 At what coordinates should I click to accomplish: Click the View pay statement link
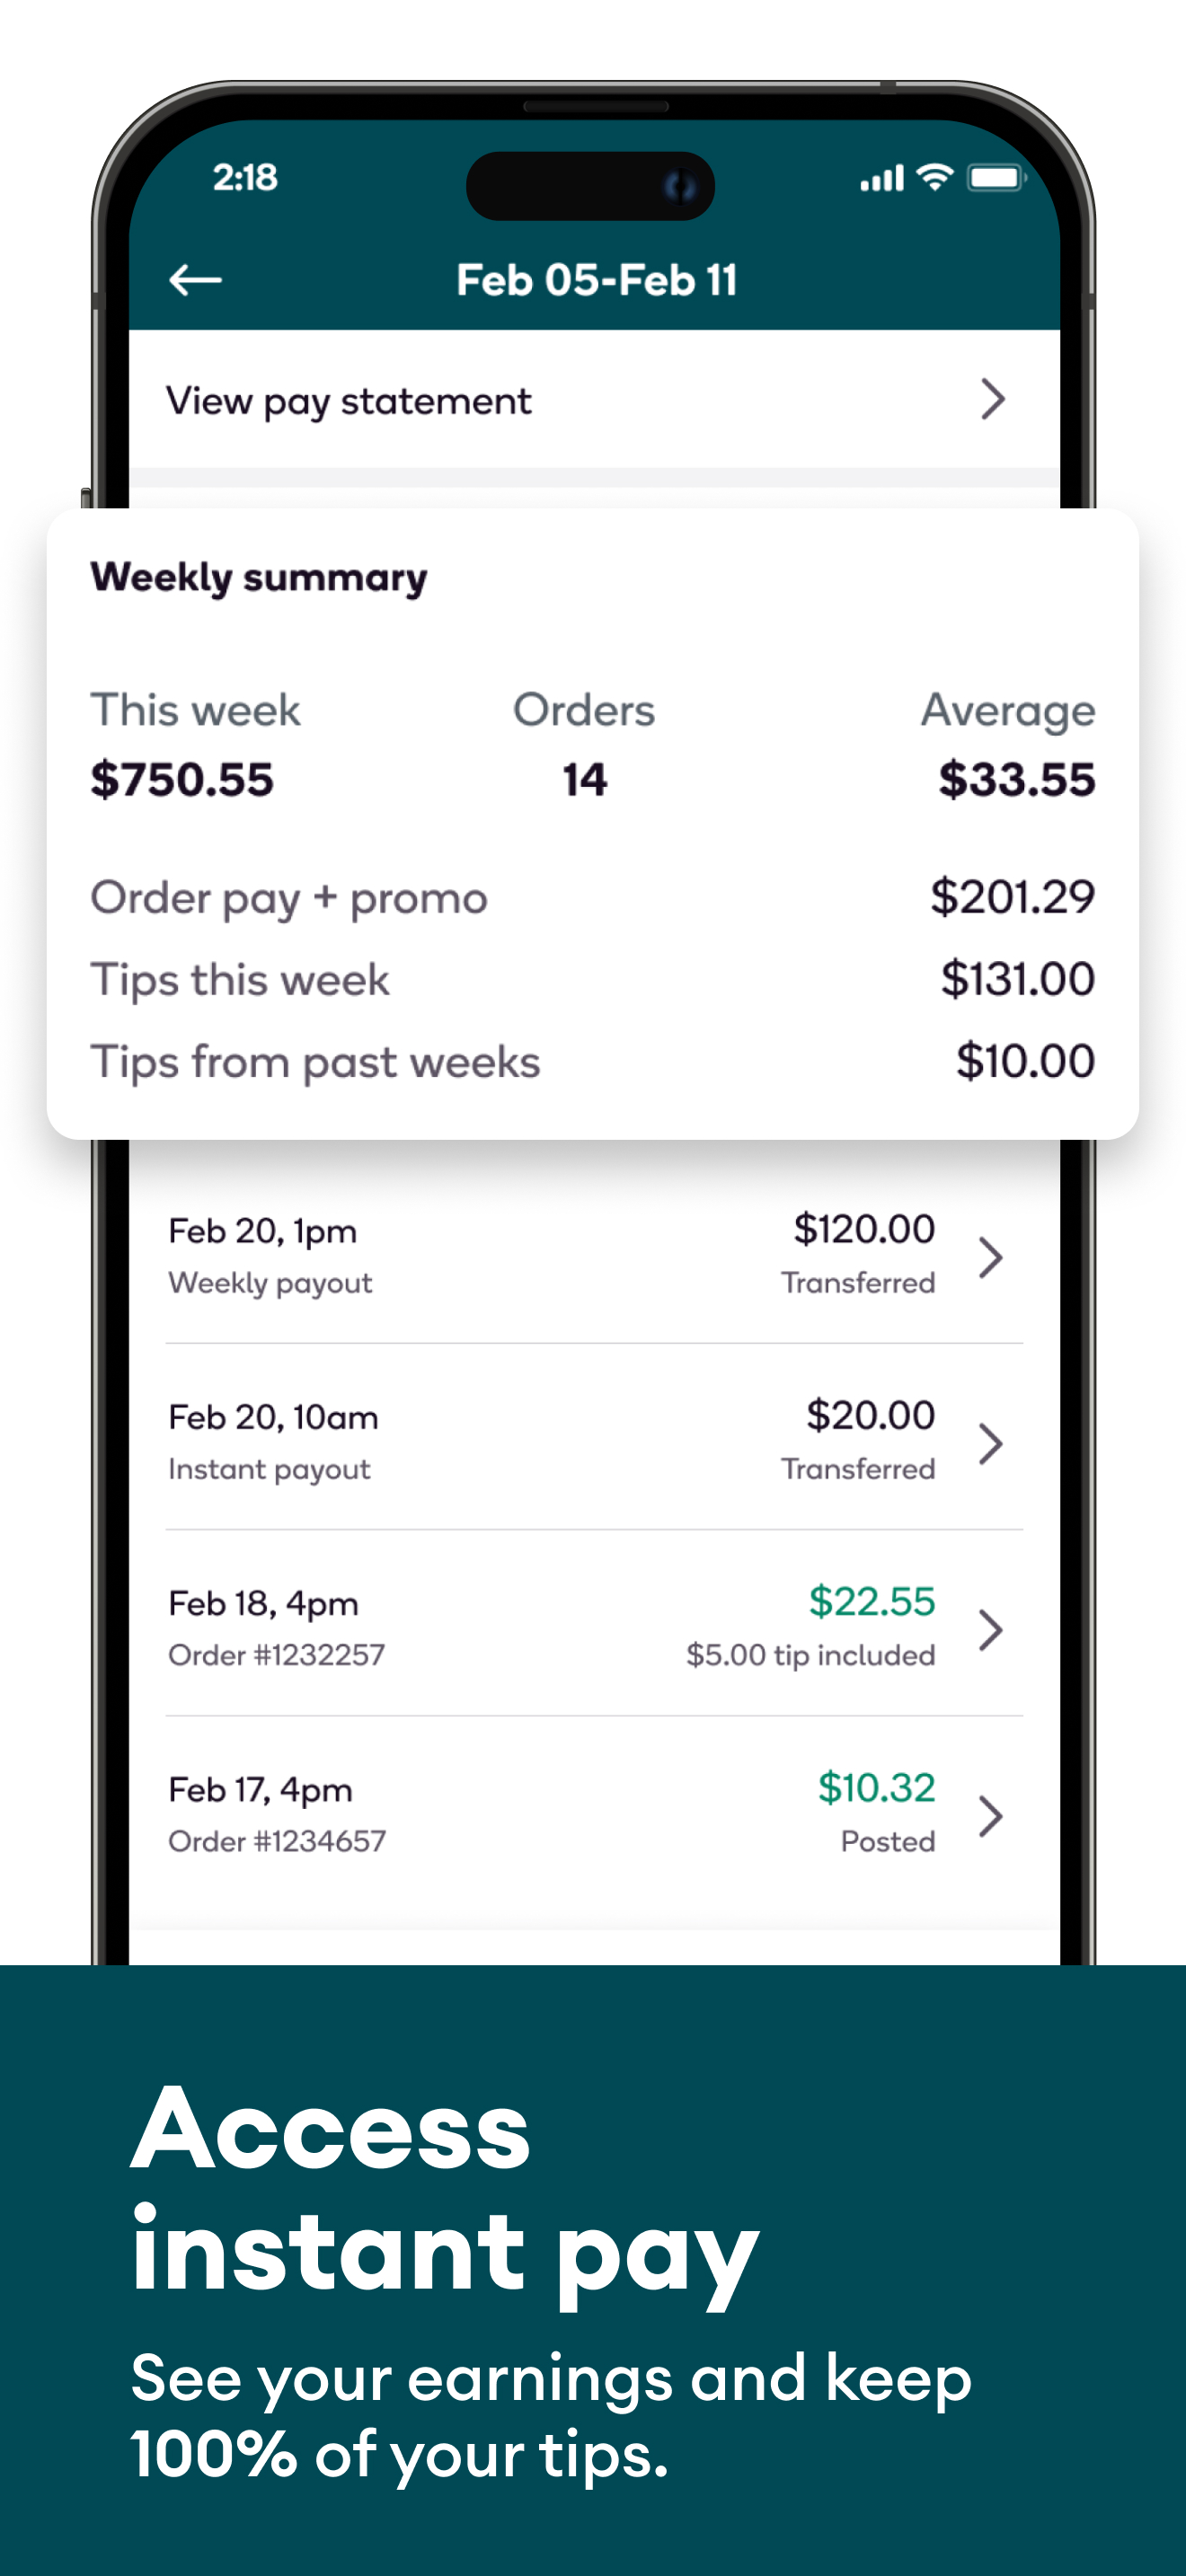click(348, 401)
